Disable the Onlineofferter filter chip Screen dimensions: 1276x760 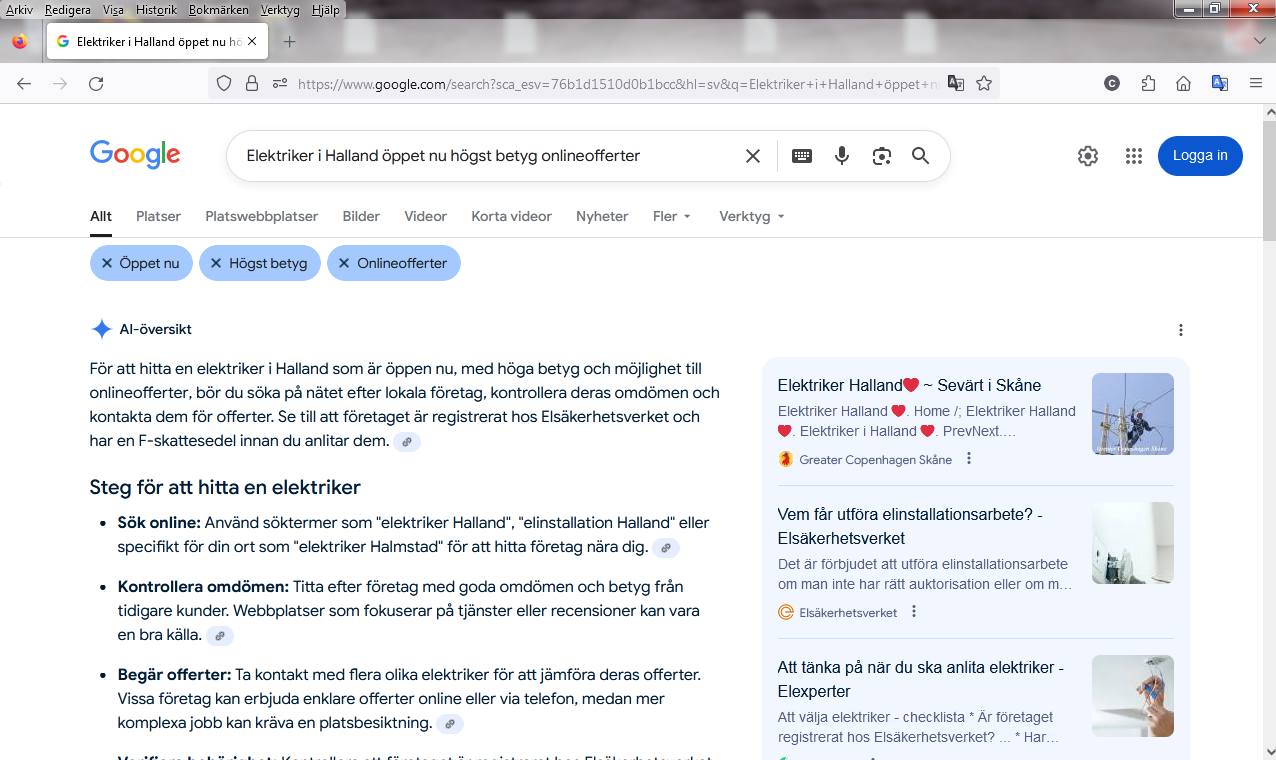point(344,263)
